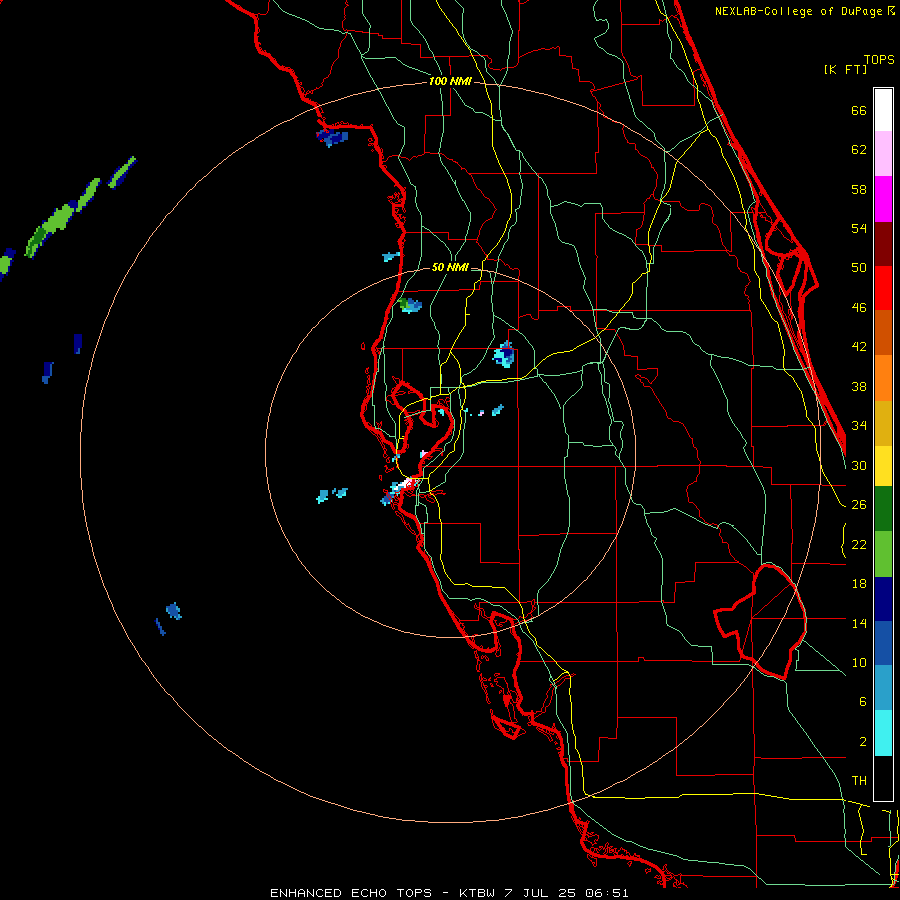Click the NEXLAB-College of DuPage label

click(804, 11)
